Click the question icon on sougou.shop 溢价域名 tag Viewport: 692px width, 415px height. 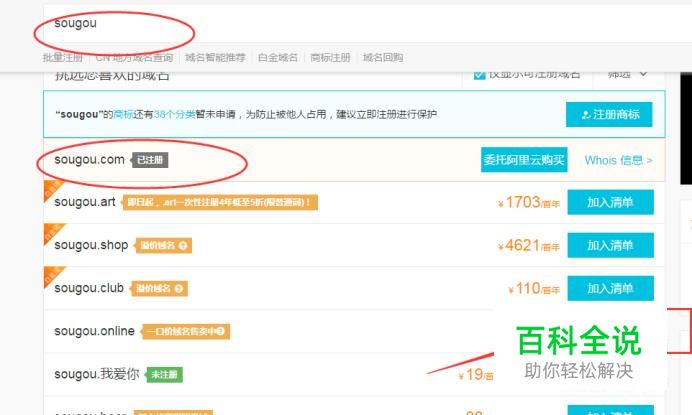[x=183, y=245]
